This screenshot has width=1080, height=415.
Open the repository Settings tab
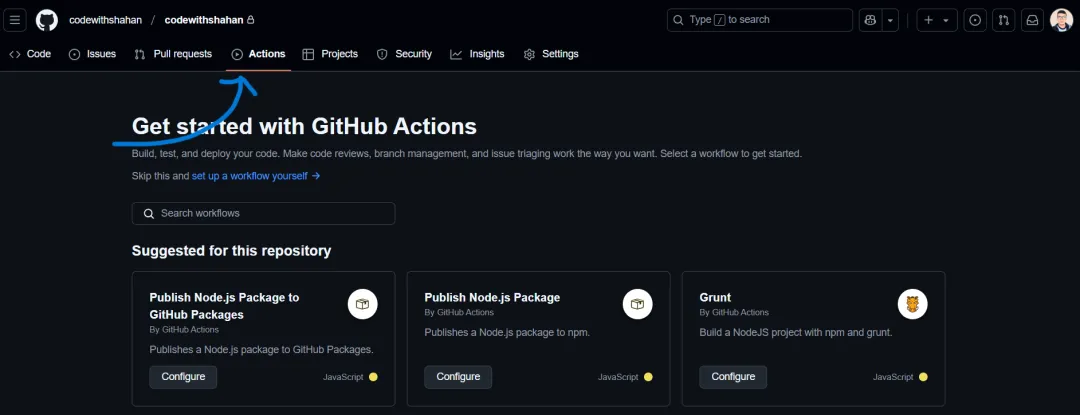point(551,54)
